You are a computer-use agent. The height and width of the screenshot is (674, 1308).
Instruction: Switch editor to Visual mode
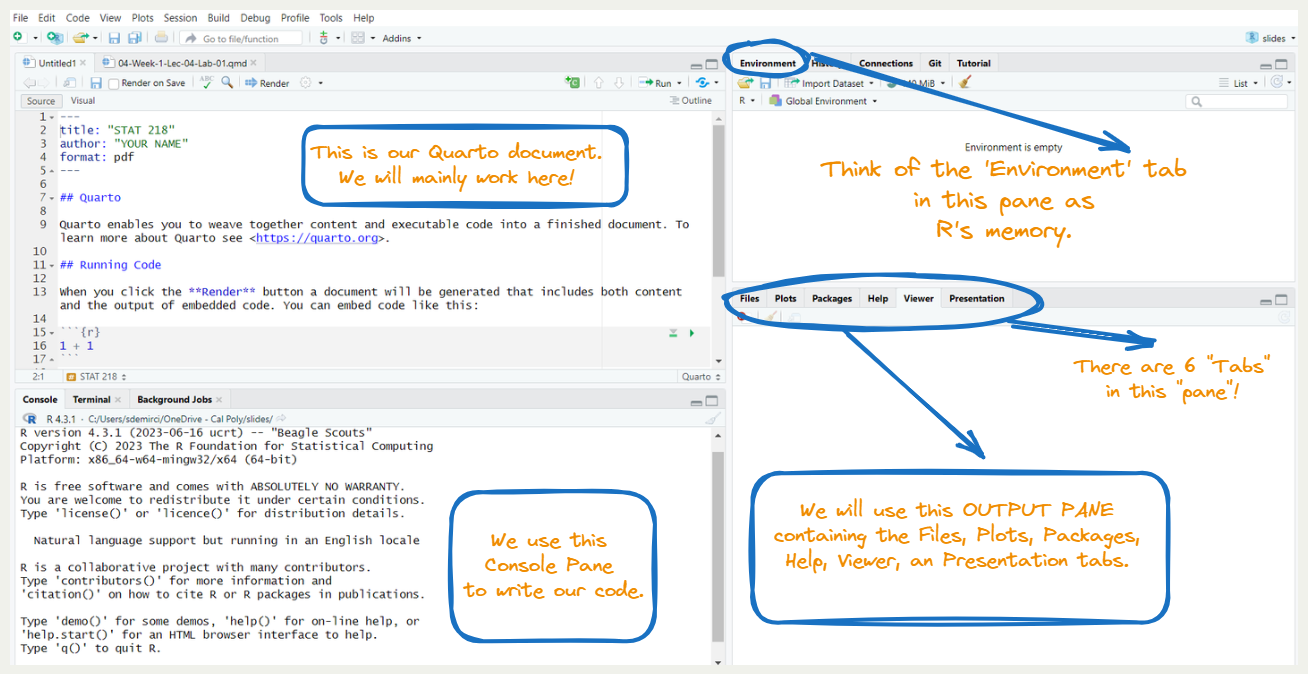coord(83,101)
